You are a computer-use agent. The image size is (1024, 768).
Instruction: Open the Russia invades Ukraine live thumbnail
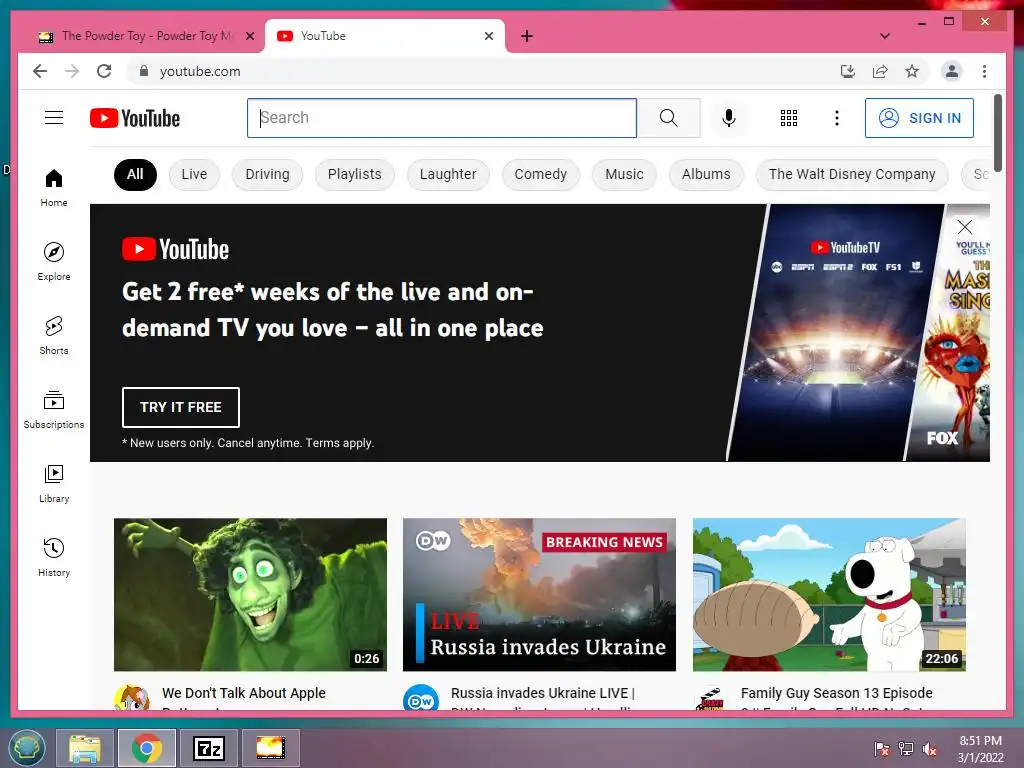coord(539,594)
